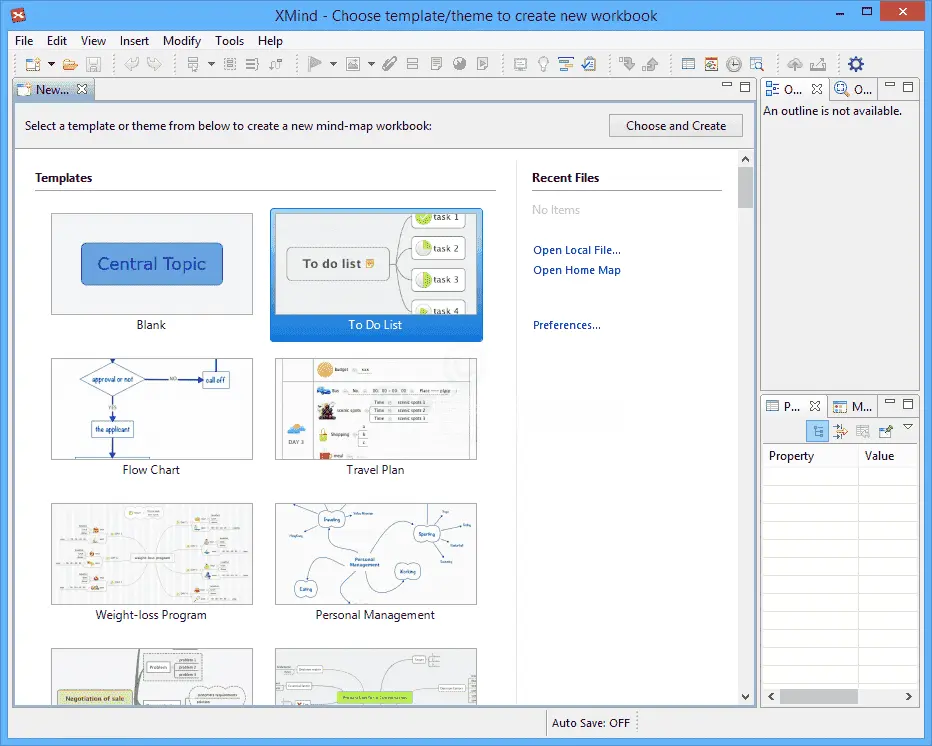This screenshot has width=932, height=746.
Task: Click the Redo arrow icon
Action: click(x=154, y=64)
